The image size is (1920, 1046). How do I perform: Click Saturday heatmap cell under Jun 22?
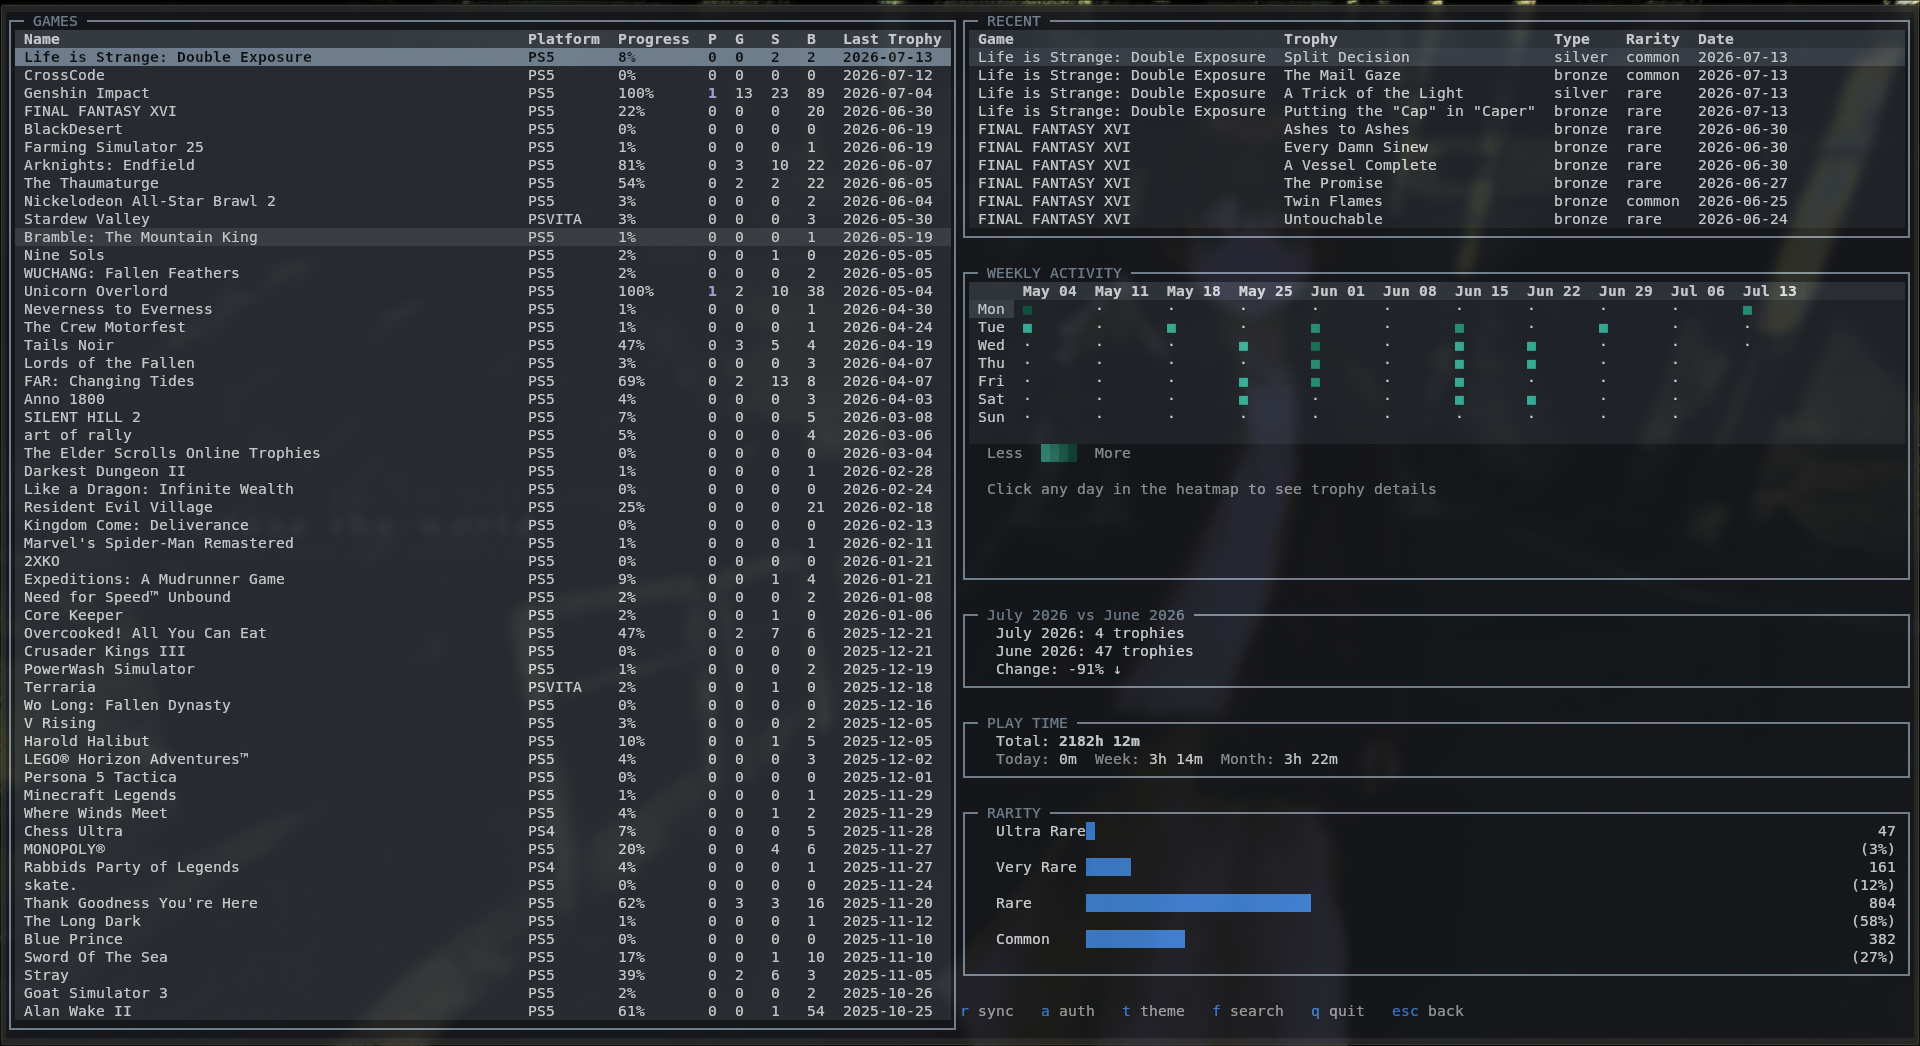point(1531,400)
